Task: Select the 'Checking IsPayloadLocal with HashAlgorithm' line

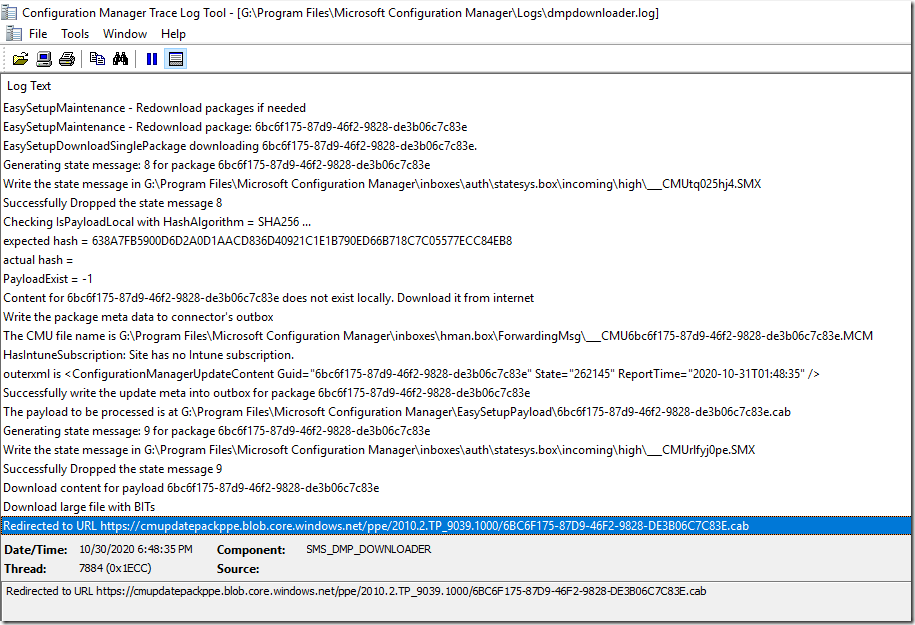Action: coord(457,222)
